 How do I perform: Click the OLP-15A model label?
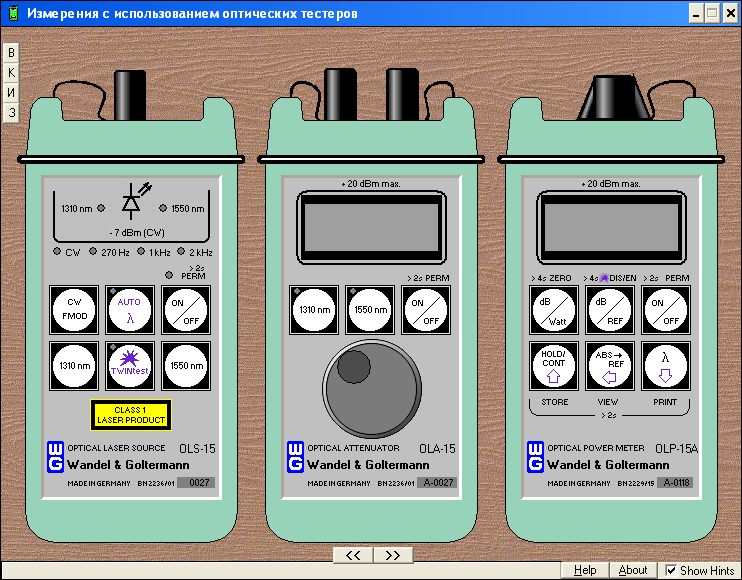[x=677, y=448]
